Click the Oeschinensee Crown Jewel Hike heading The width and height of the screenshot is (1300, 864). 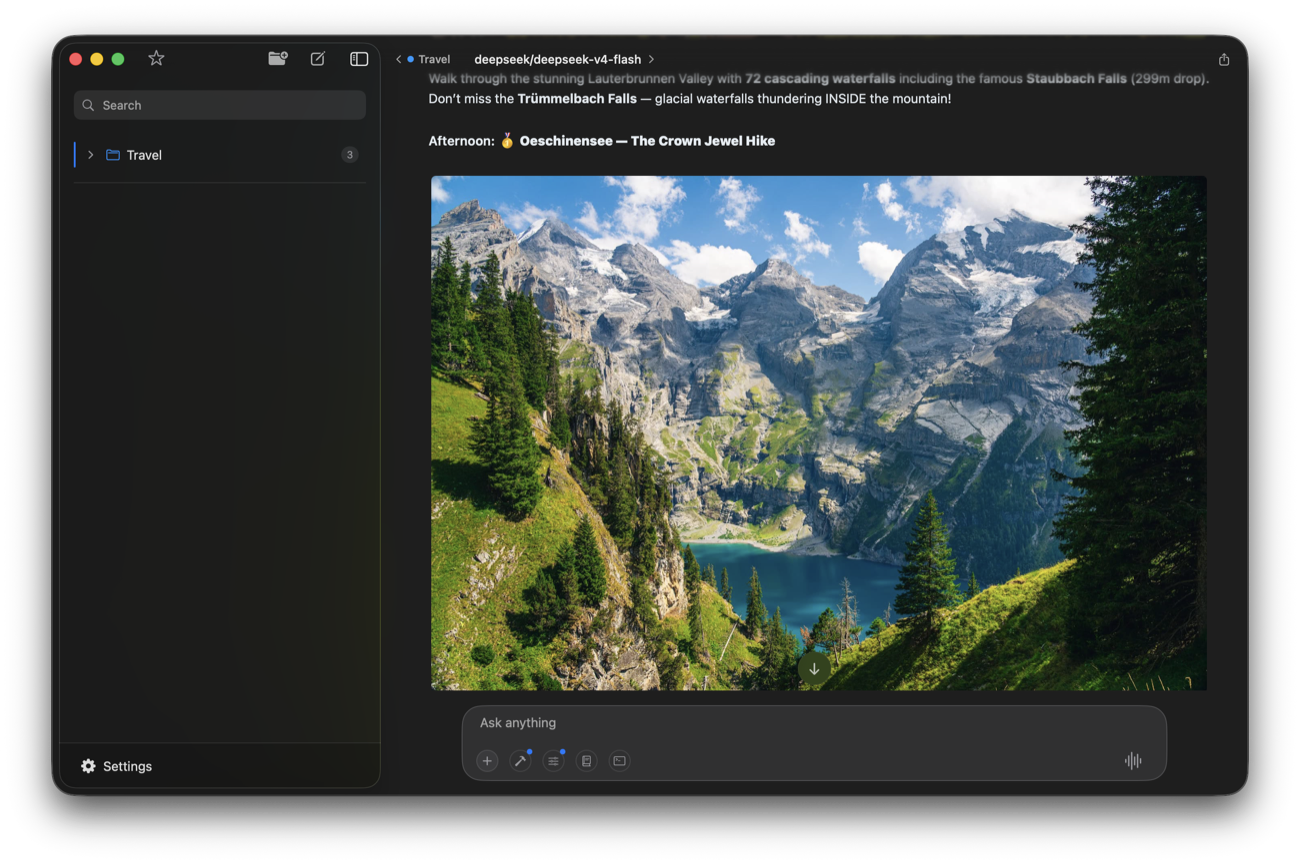(647, 141)
